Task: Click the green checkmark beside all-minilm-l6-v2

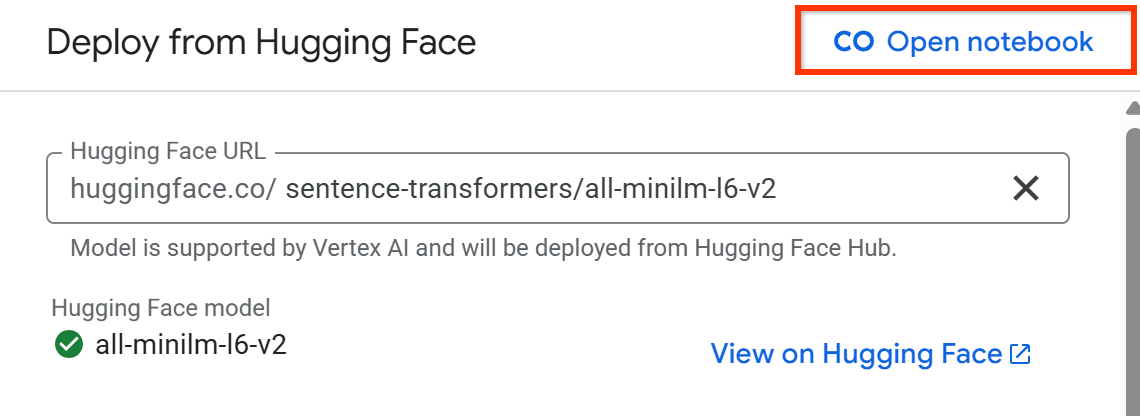Action: pos(69,346)
